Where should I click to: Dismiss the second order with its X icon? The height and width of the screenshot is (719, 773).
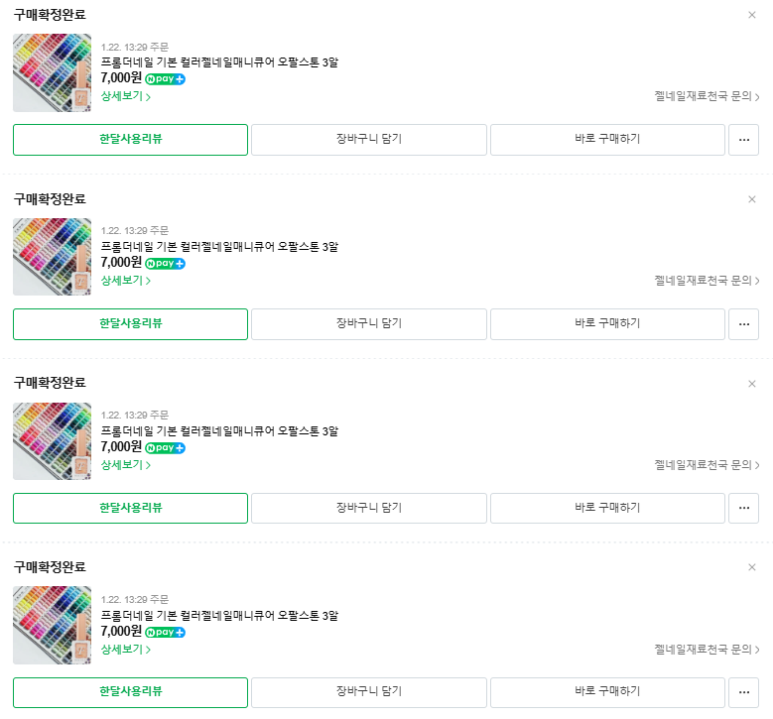752,199
